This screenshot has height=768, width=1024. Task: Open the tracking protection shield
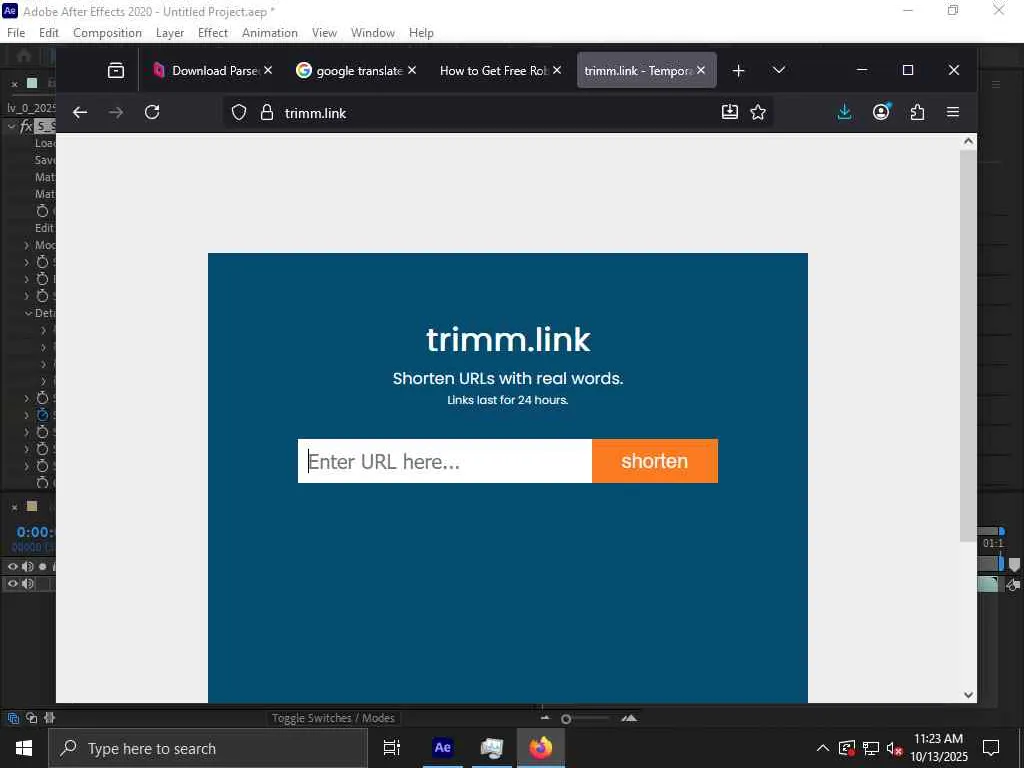click(239, 112)
